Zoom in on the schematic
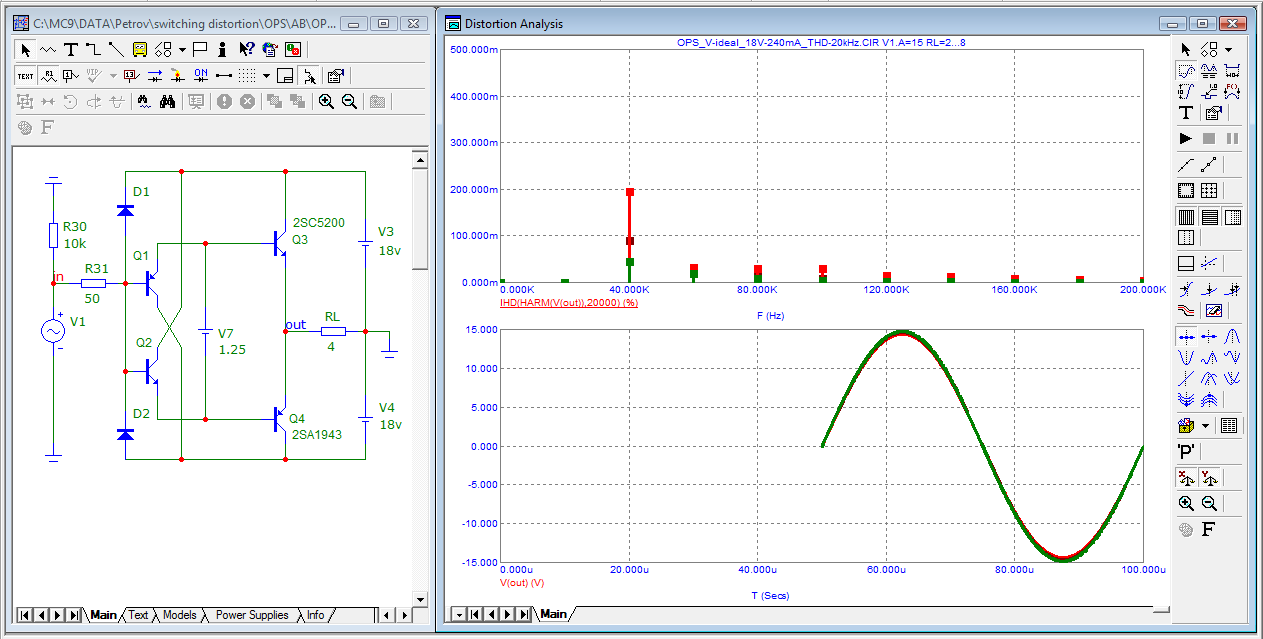 click(x=326, y=101)
